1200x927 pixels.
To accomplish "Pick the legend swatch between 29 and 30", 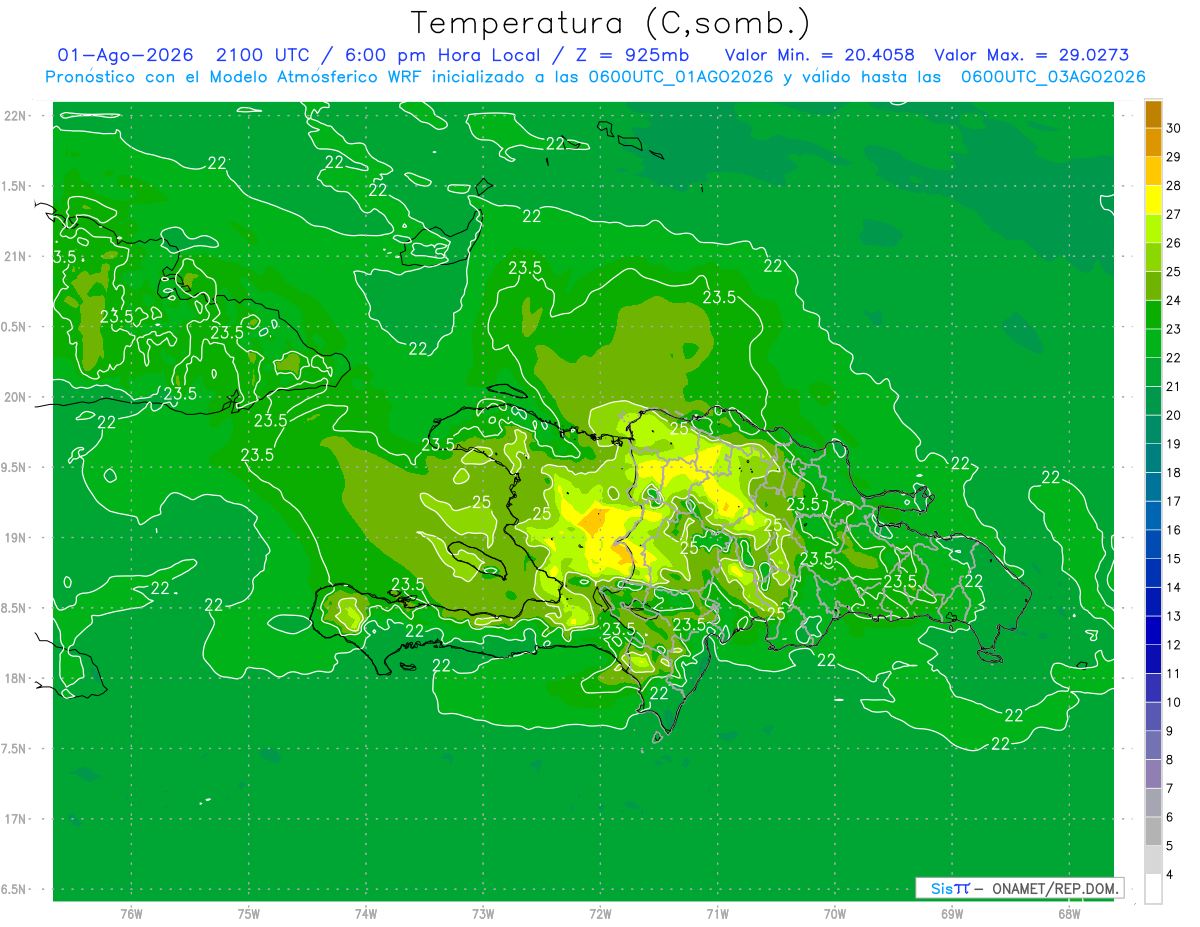I will click(x=1153, y=143).
